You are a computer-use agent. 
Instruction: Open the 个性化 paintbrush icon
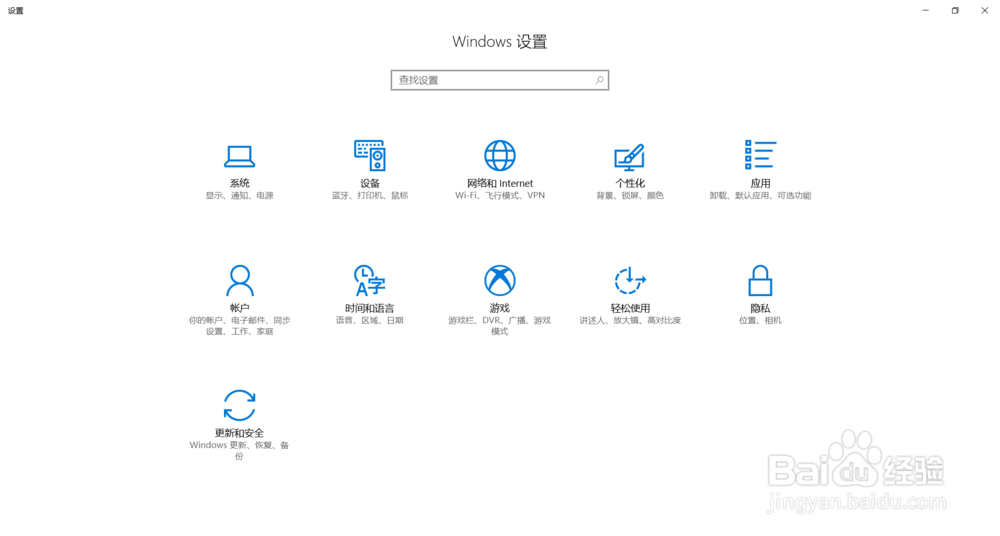point(629,156)
